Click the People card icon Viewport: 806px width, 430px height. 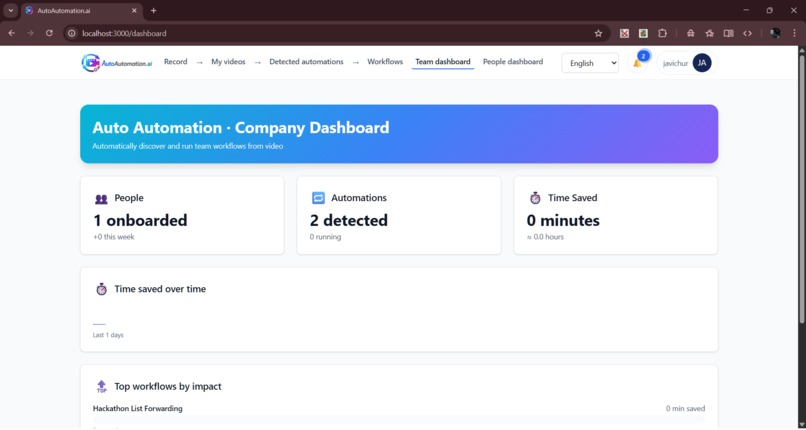tap(101, 199)
